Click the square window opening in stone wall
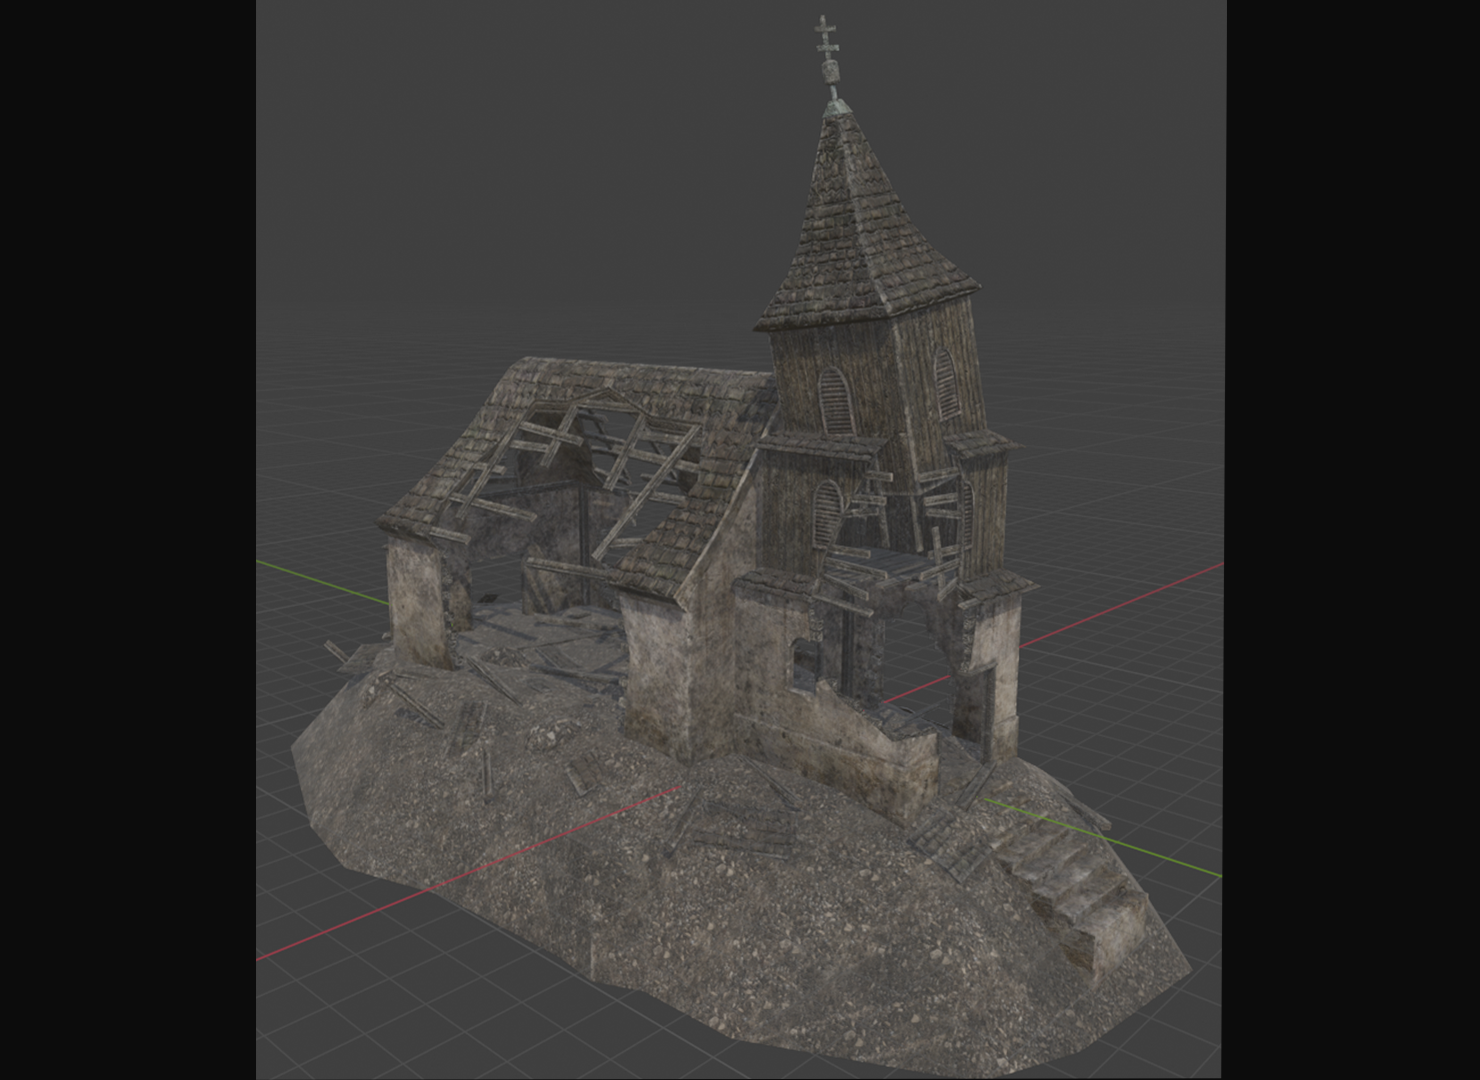Viewport: 1480px width, 1080px height. 804,665
